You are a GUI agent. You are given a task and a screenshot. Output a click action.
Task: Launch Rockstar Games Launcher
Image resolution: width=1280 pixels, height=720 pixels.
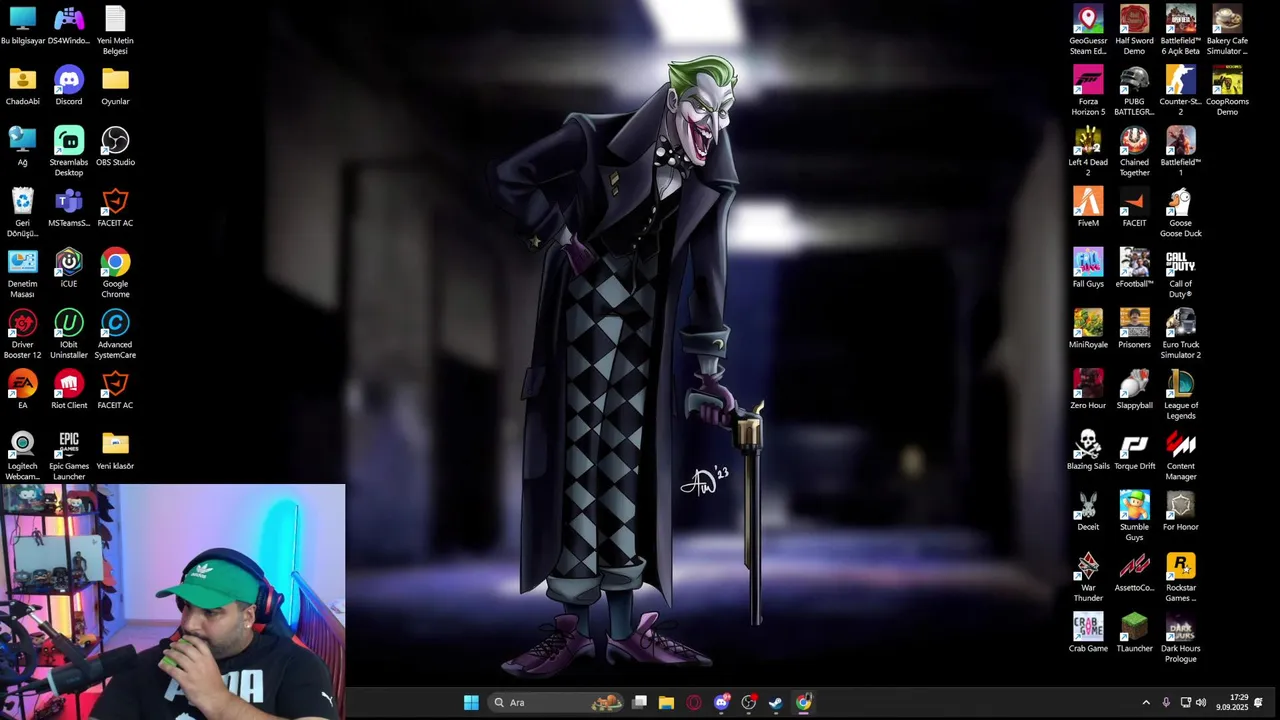1181,578
